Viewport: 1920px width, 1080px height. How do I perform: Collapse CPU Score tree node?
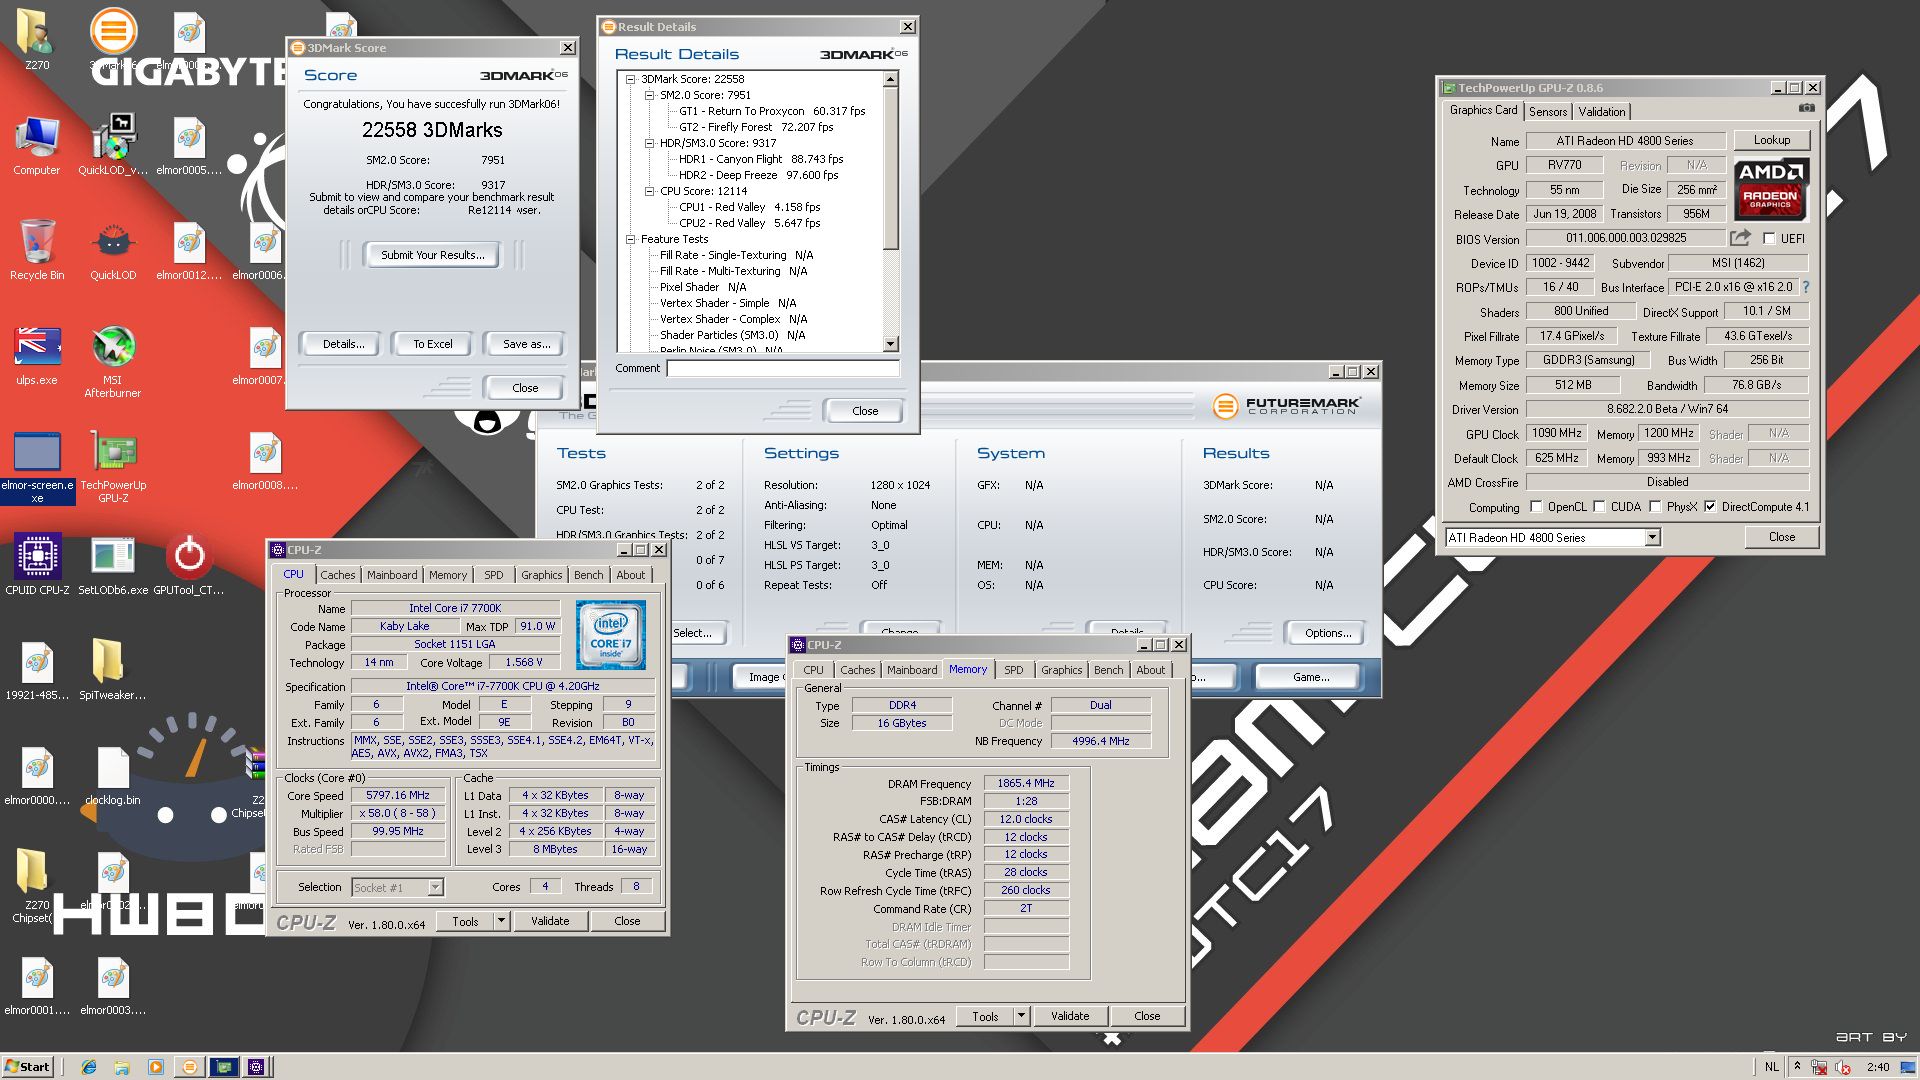(649, 191)
